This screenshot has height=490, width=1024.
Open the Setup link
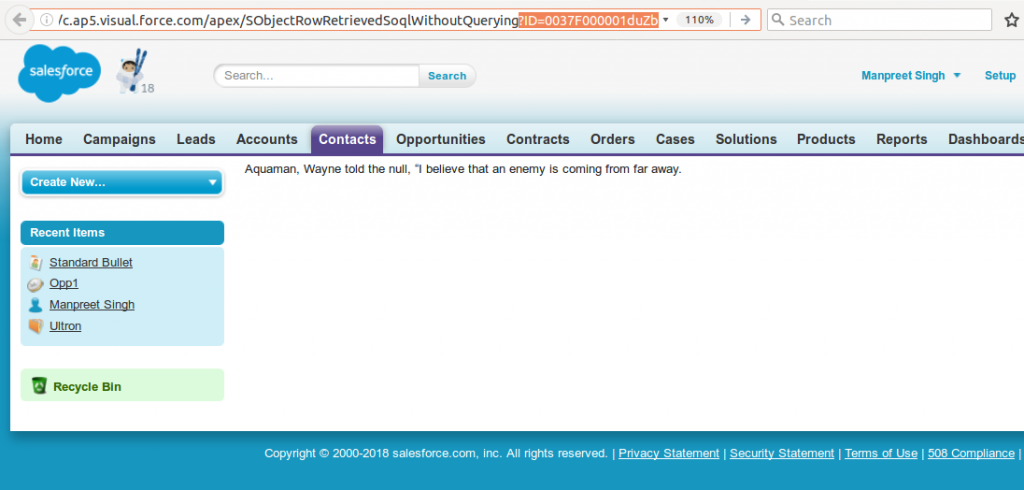click(1000, 76)
